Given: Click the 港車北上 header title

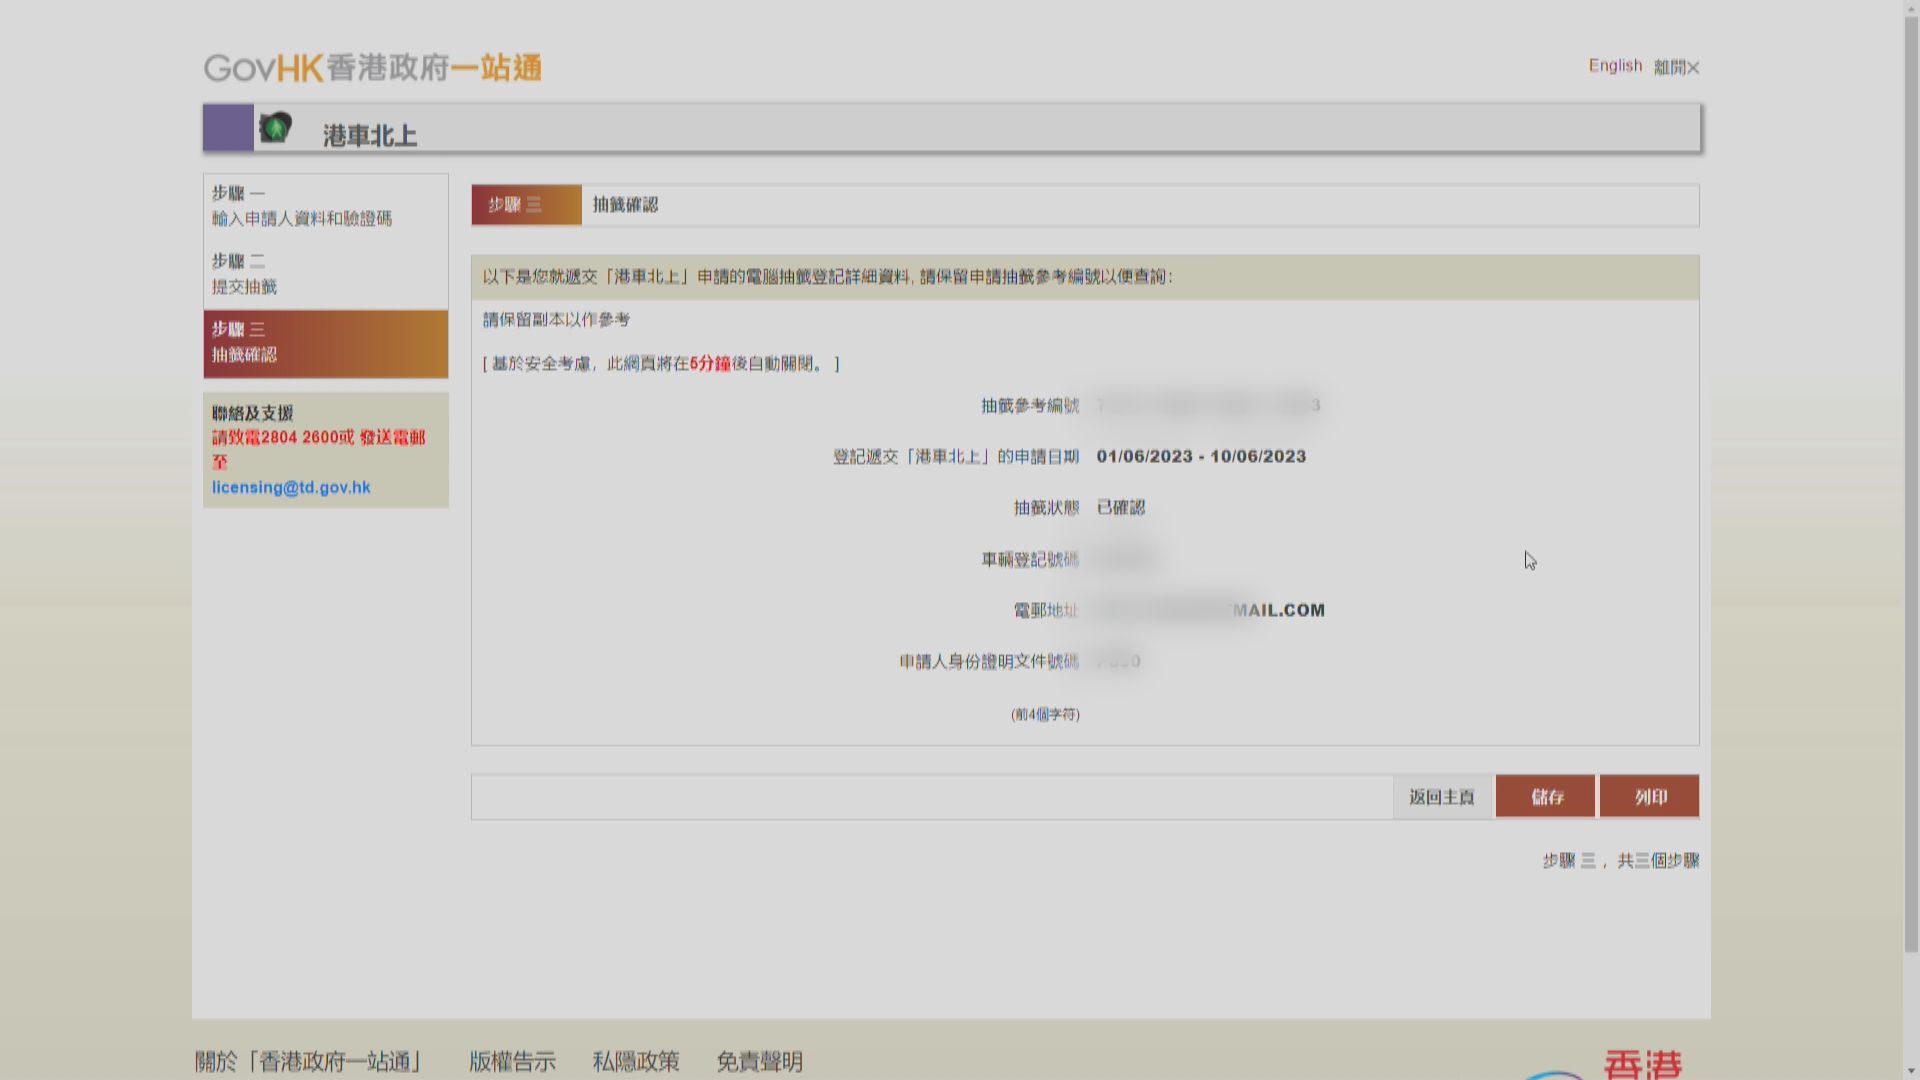Looking at the screenshot, I should click(x=369, y=135).
